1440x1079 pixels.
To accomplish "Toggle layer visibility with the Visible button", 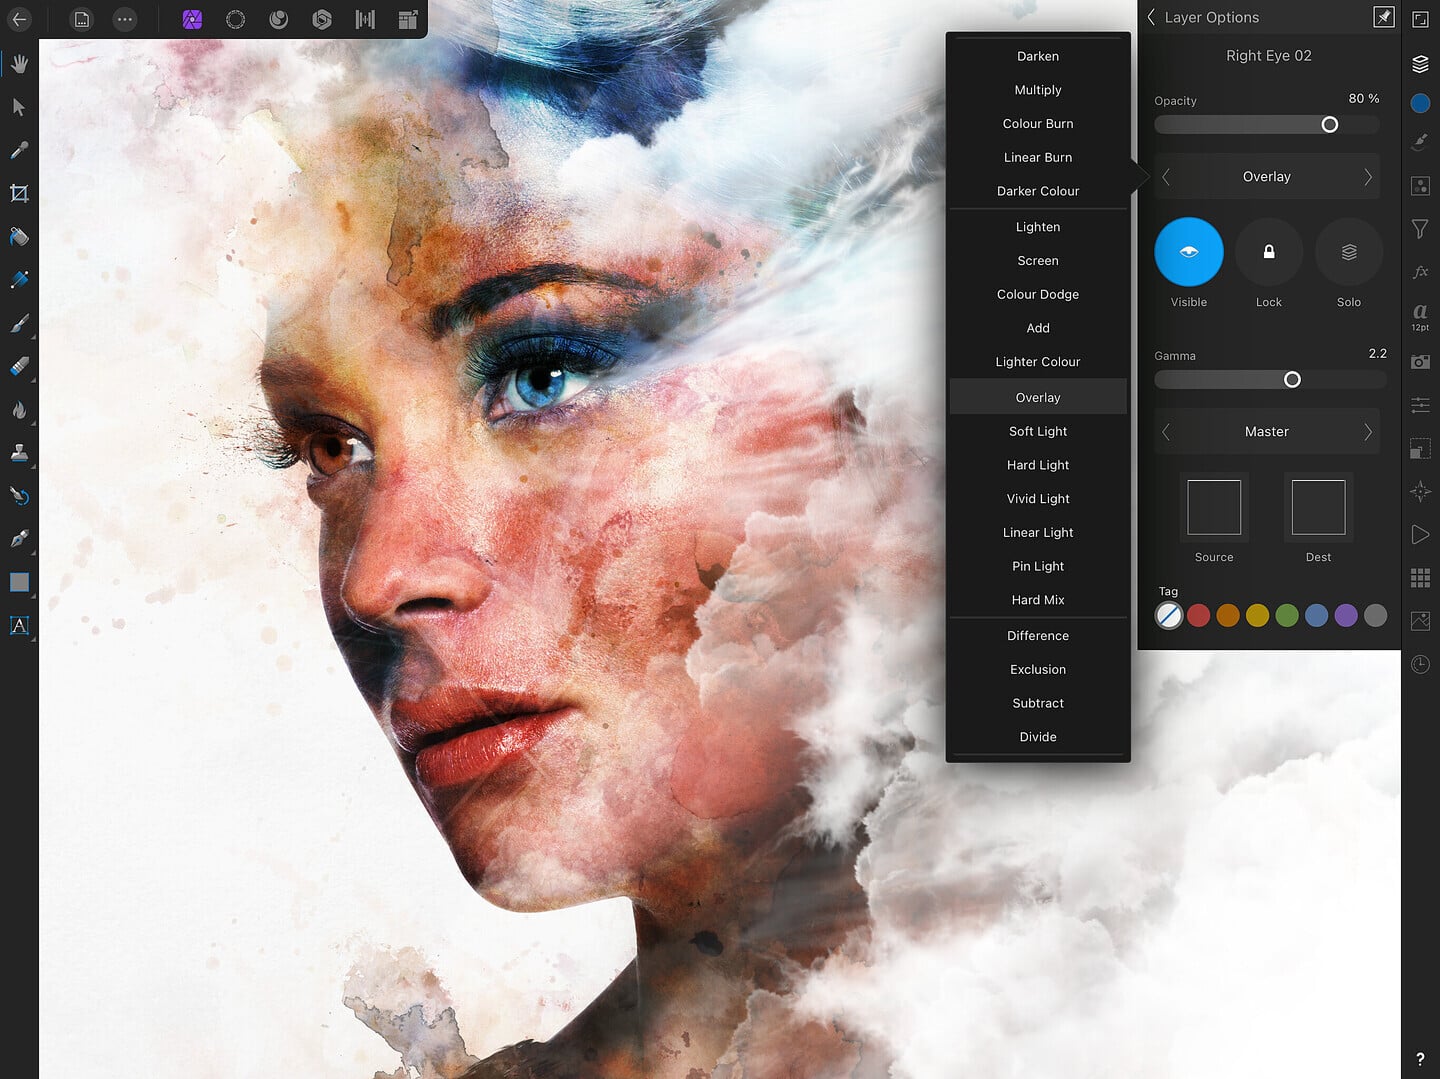I will (x=1188, y=252).
